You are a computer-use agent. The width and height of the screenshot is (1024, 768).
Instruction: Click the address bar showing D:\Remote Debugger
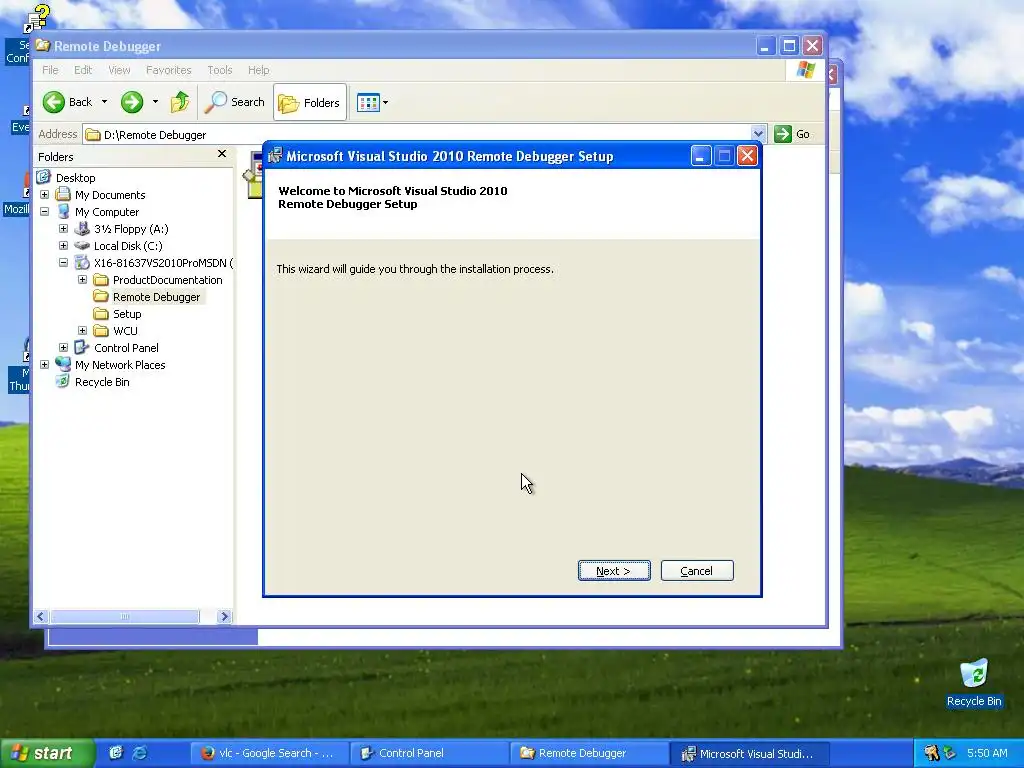coord(418,135)
